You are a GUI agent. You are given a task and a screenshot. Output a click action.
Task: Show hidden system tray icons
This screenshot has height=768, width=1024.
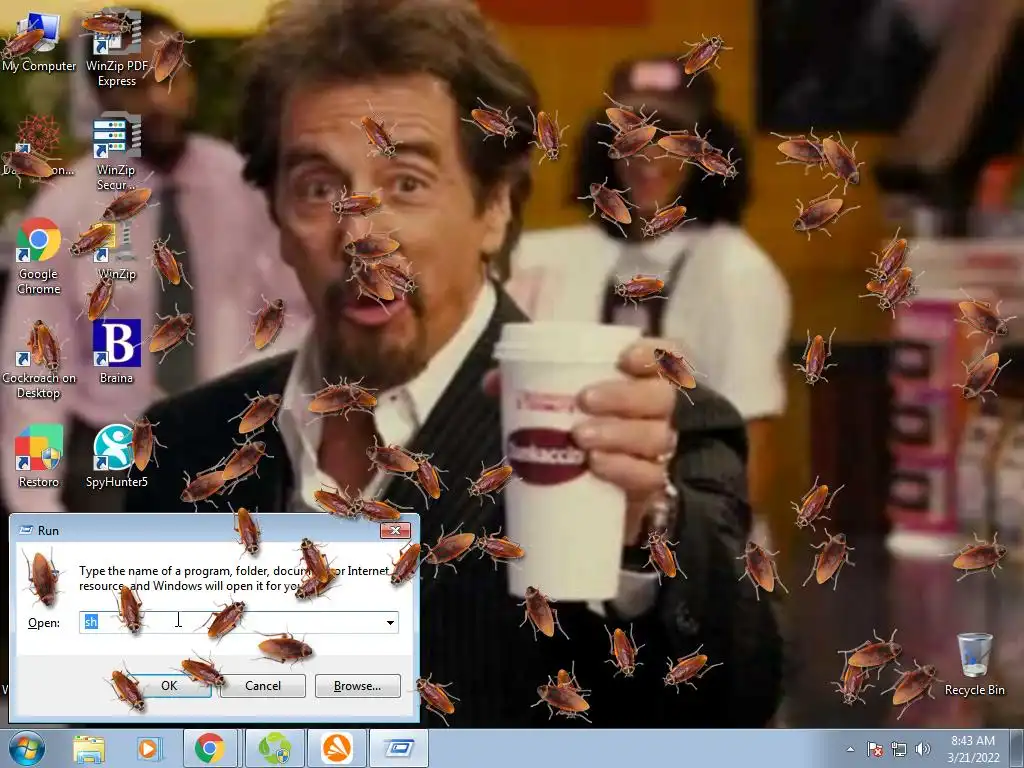tap(850, 749)
